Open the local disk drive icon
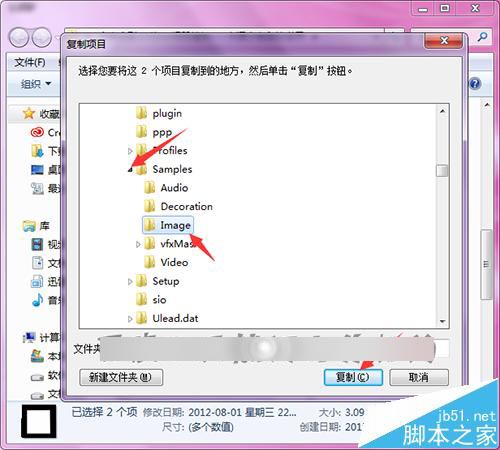500x450 pixels. pyautogui.click(x=37, y=356)
